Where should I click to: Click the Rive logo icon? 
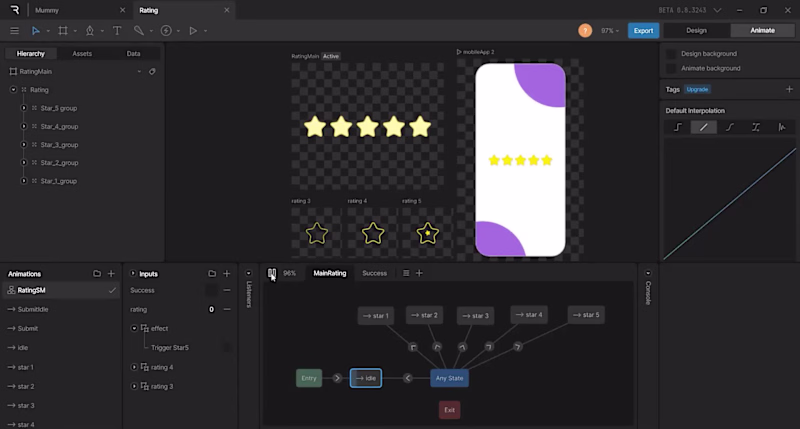15,10
